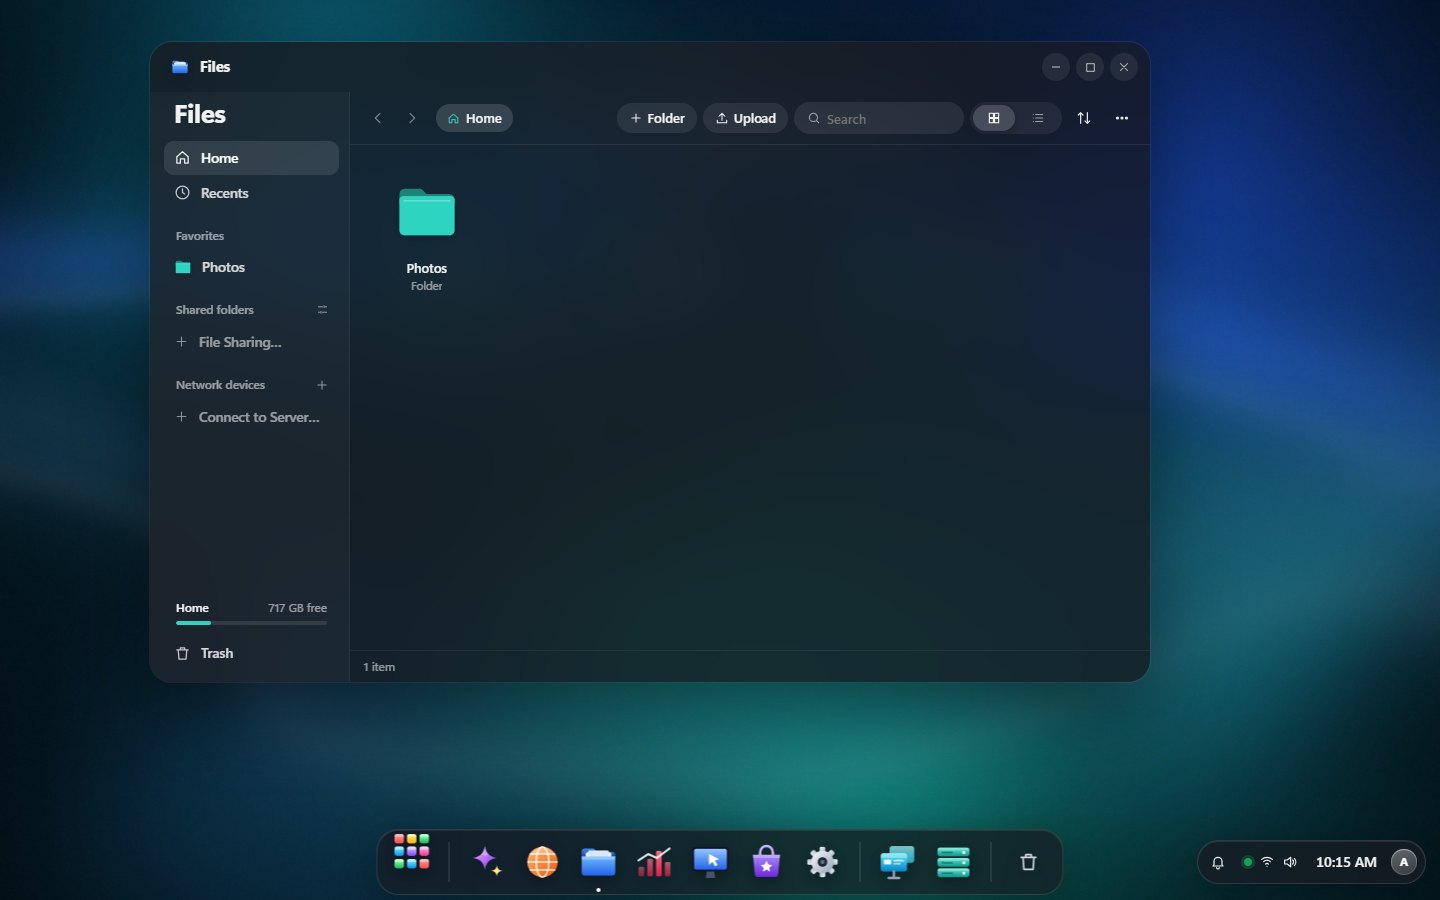This screenshot has height=900, width=1440.
Task: Switch to list view
Action: pyautogui.click(x=1038, y=118)
